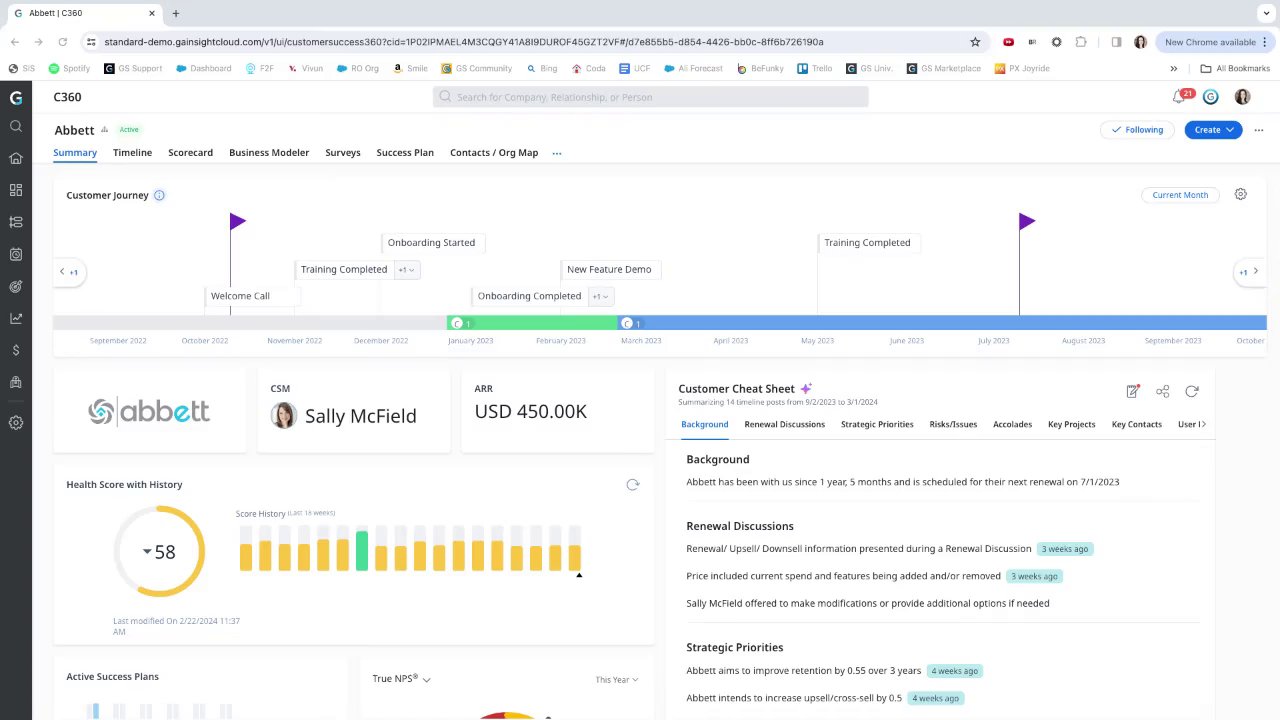The height and width of the screenshot is (720, 1280).
Task: Select the Renewal Discussions cheat sheet tab
Action: pyautogui.click(x=784, y=424)
